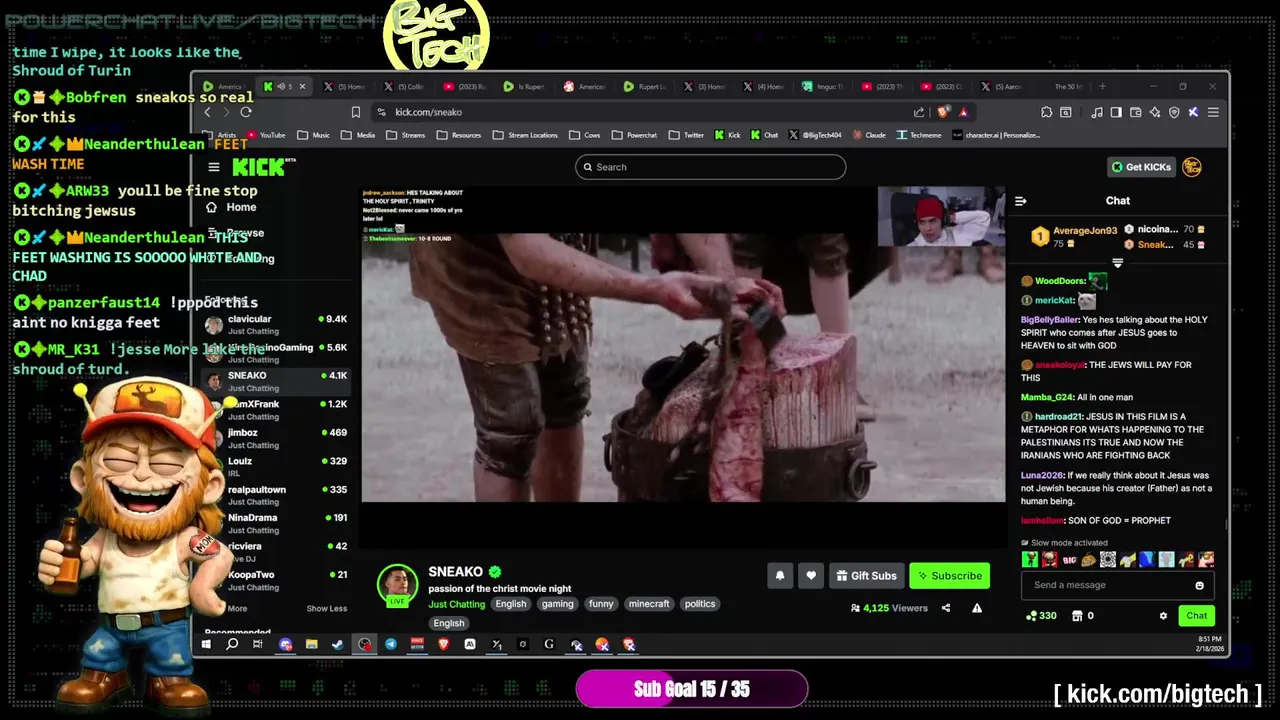The image size is (1280, 720).
Task: Open a new browser tab plus button
Action: tap(1103, 87)
